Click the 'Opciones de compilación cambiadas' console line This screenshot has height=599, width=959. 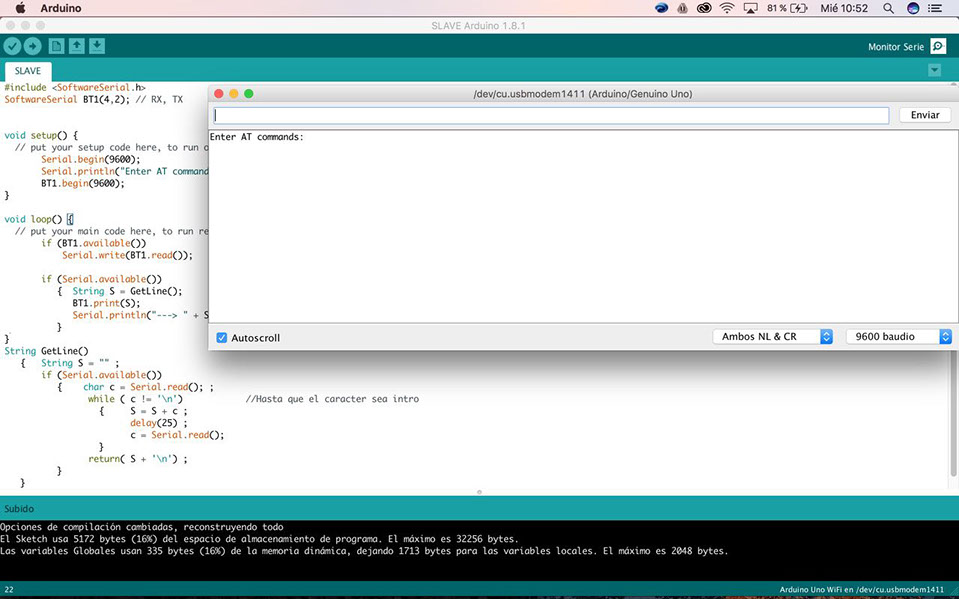[141, 527]
